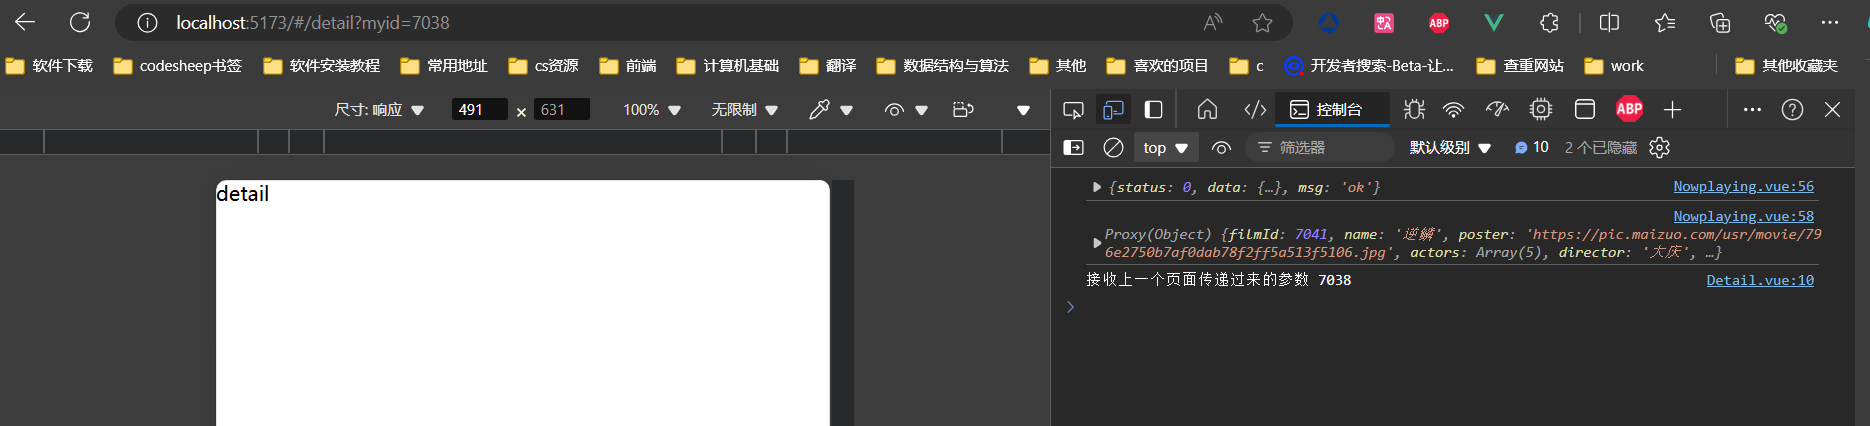Open the ABP extension in browser toolbar
Viewport: 1870px width, 426px height.
click(1439, 22)
